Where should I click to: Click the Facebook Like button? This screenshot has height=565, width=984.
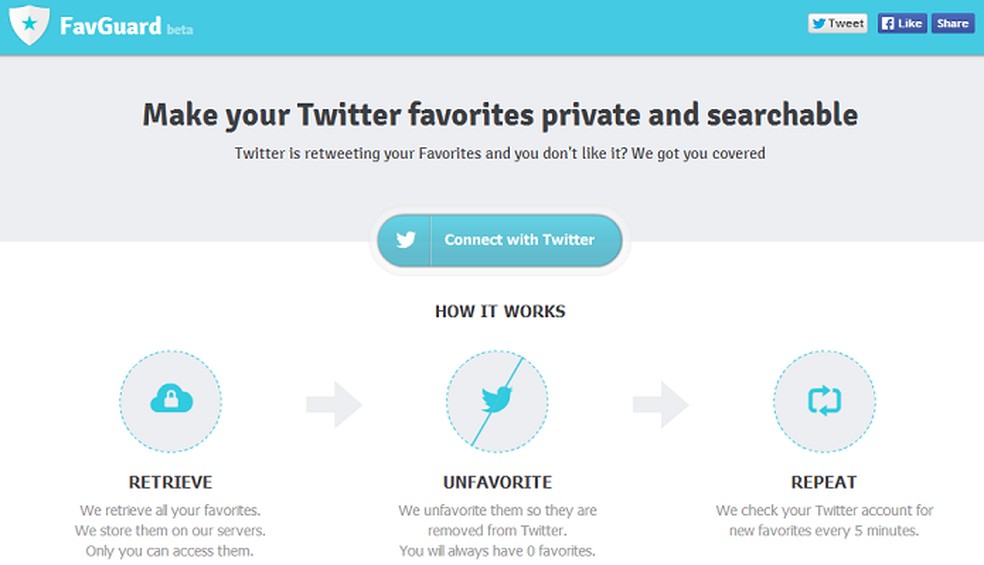point(901,23)
